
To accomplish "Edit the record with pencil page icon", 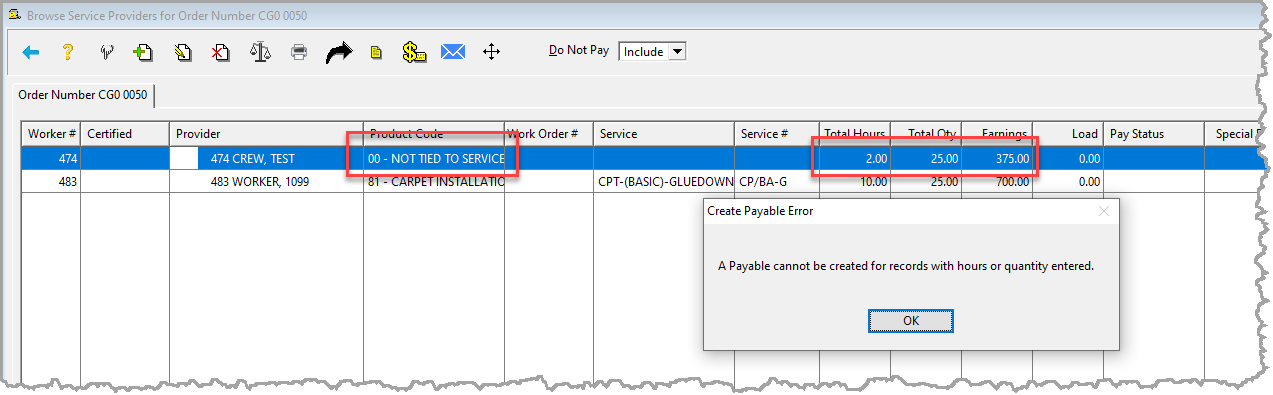I will tap(183, 52).
